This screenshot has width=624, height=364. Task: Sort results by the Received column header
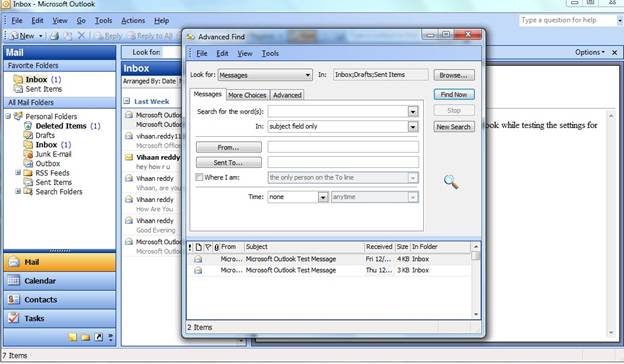coord(380,247)
